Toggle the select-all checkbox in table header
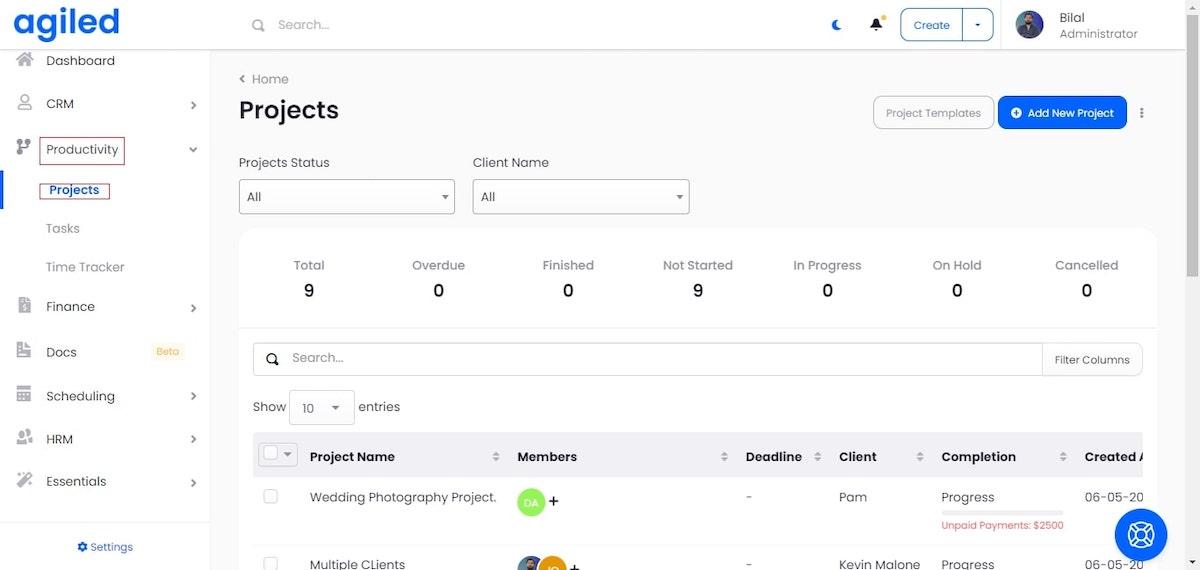The width and height of the screenshot is (1200, 570). coord(270,454)
